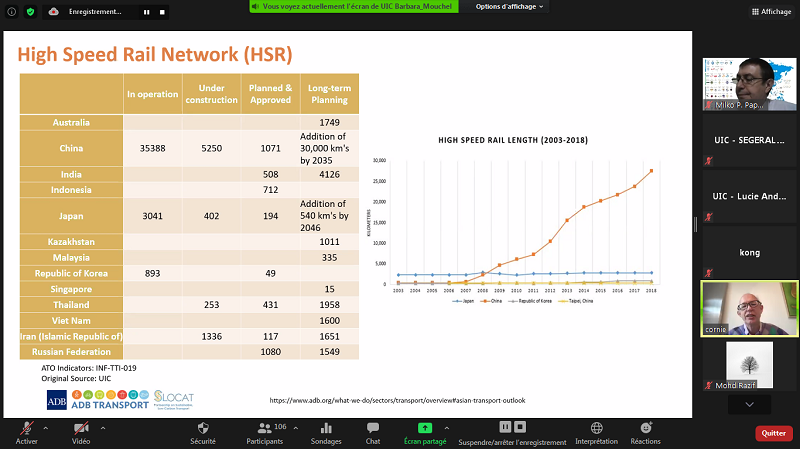Click the green Écran partagé share icon
This screenshot has width=800, height=449.
(x=426, y=428)
